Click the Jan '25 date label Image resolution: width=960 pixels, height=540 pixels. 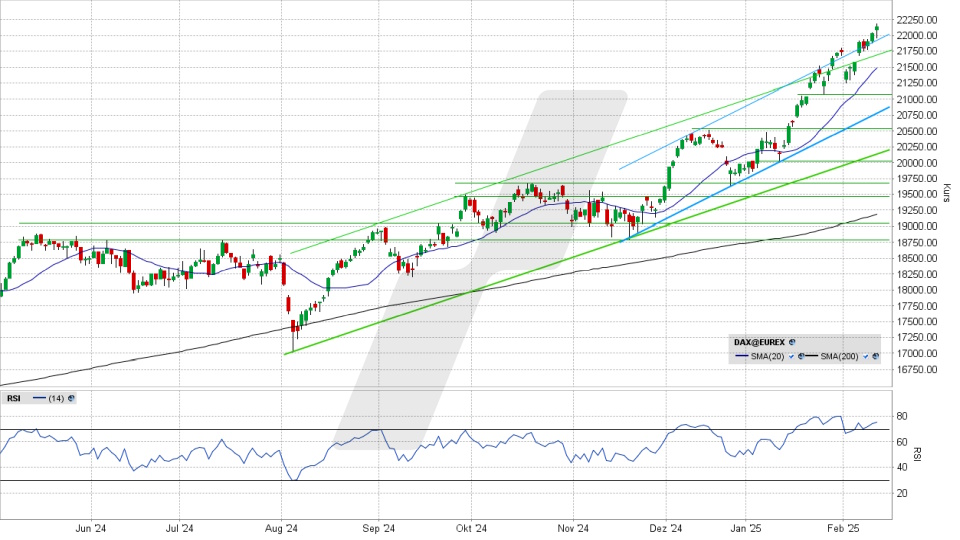(x=747, y=528)
